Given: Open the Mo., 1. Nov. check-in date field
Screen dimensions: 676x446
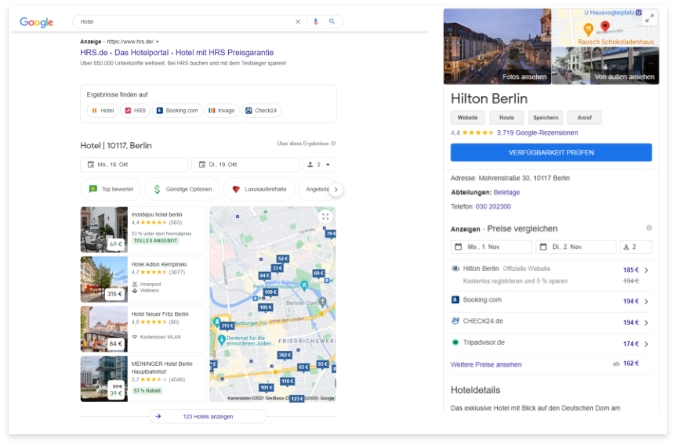Looking at the screenshot, I should click(491, 247).
